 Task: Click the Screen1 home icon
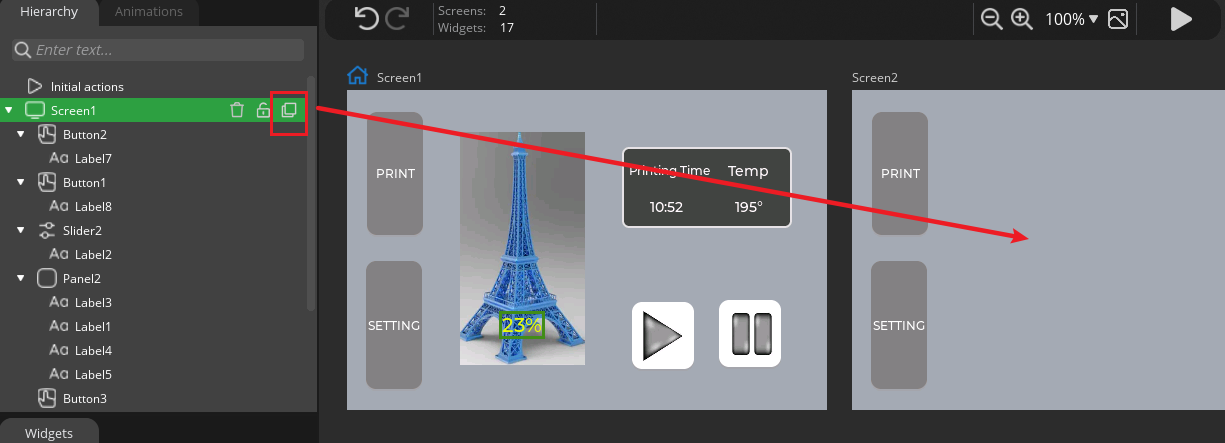point(357,76)
